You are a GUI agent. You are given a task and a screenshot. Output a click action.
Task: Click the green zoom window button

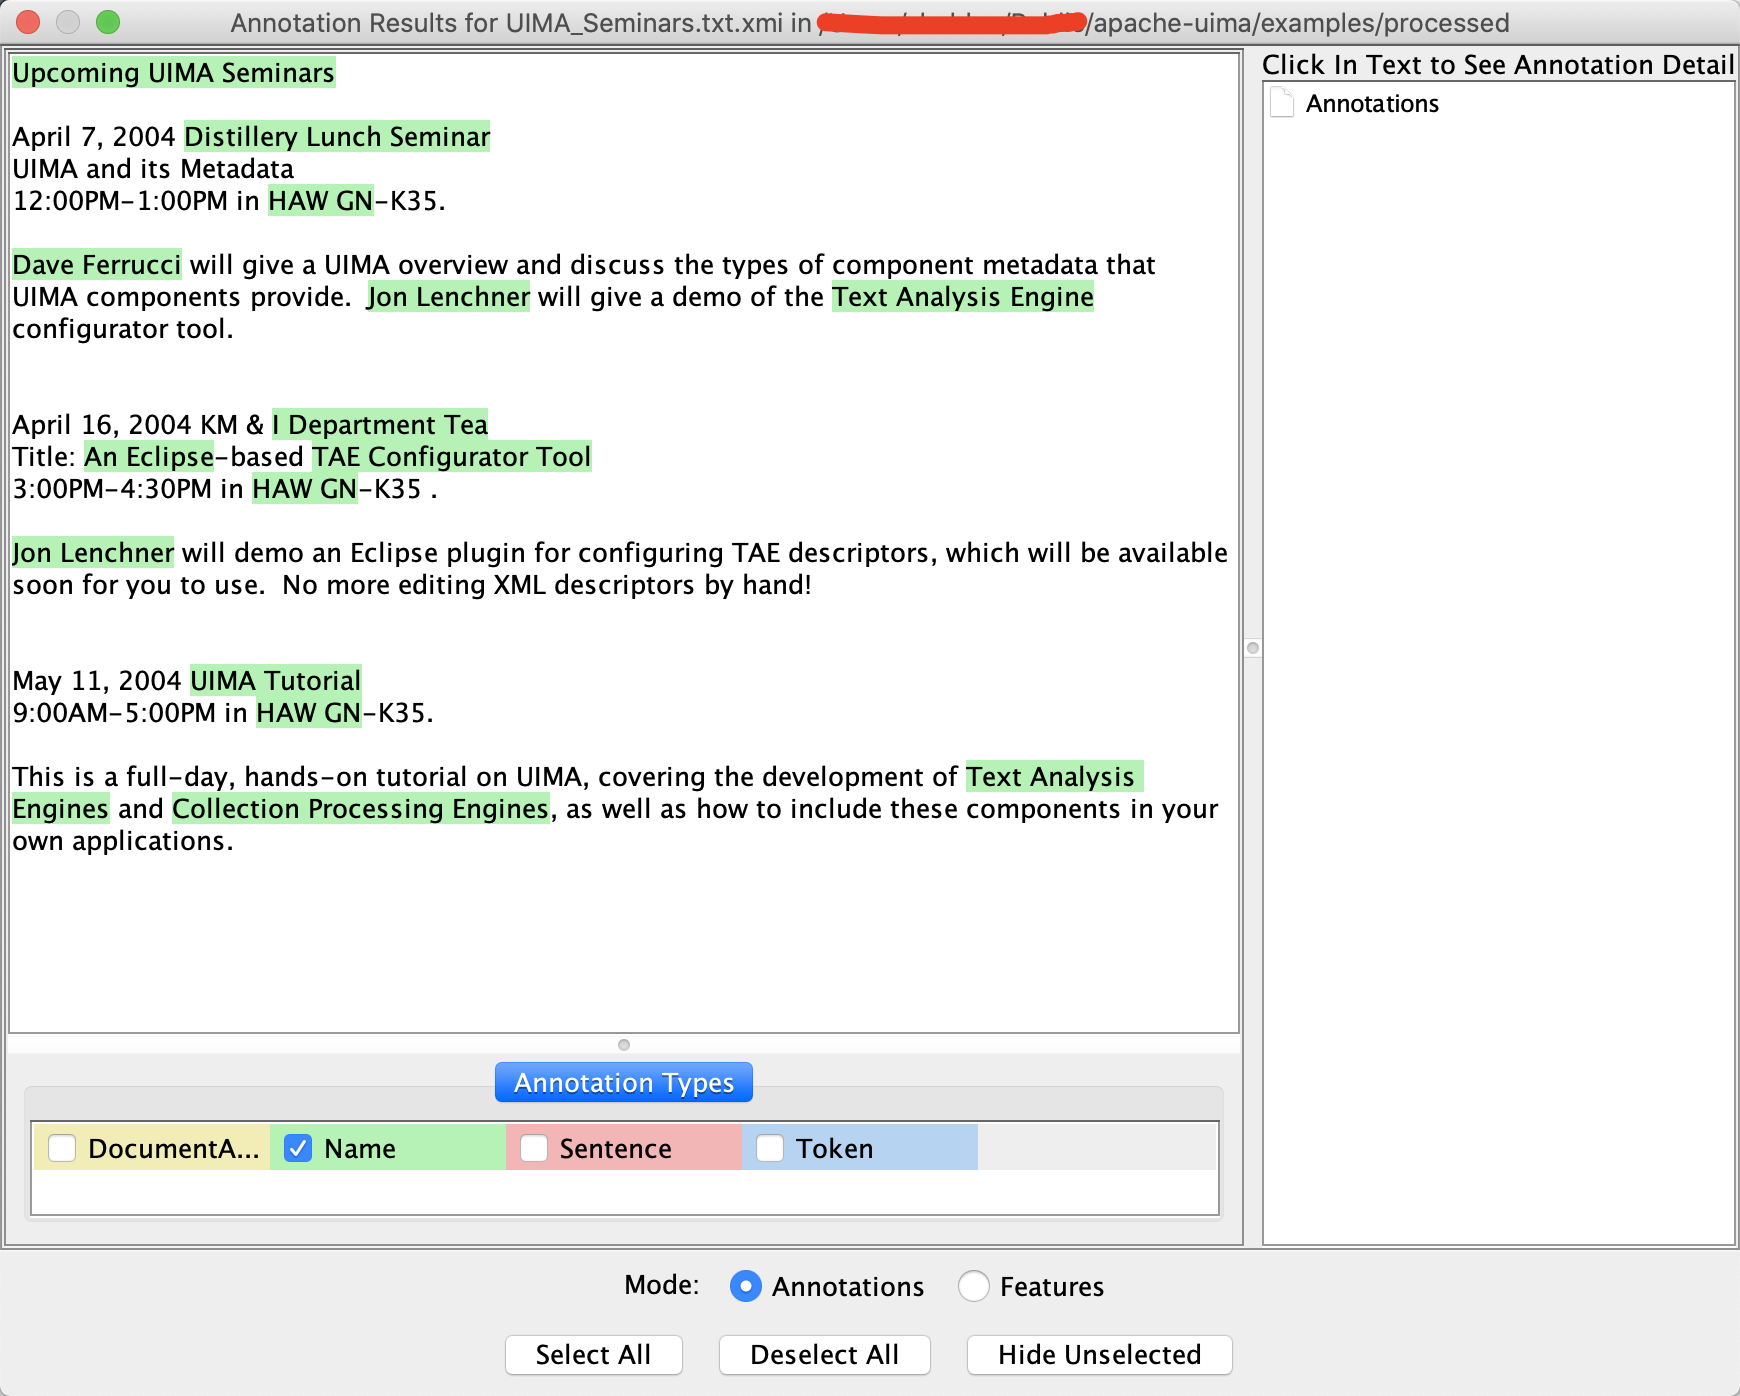tap(108, 22)
